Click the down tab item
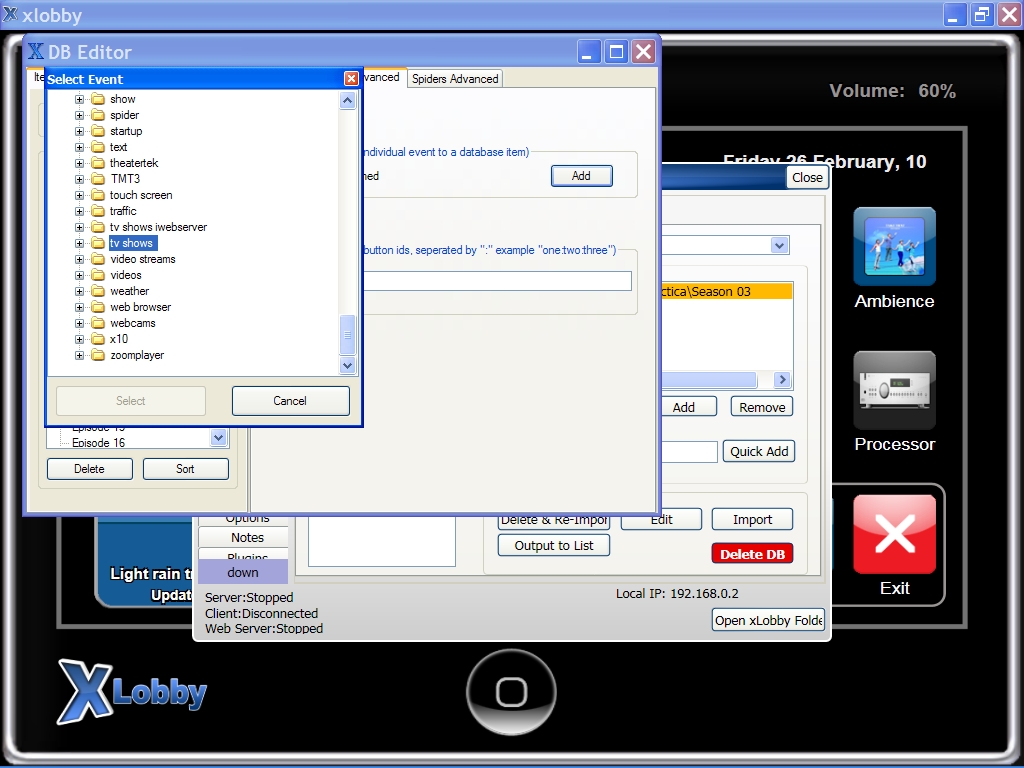 (x=243, y=572)
